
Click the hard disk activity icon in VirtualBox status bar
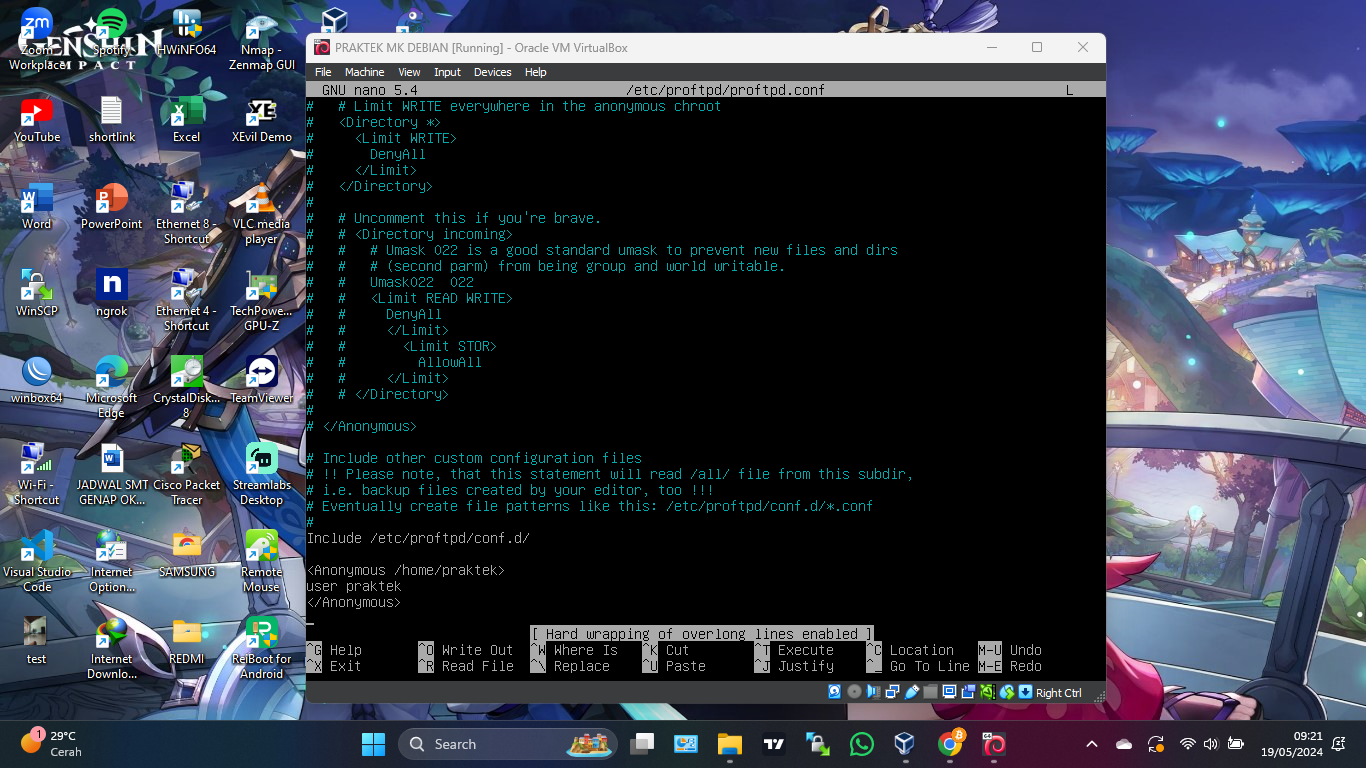tap(835, 692)
